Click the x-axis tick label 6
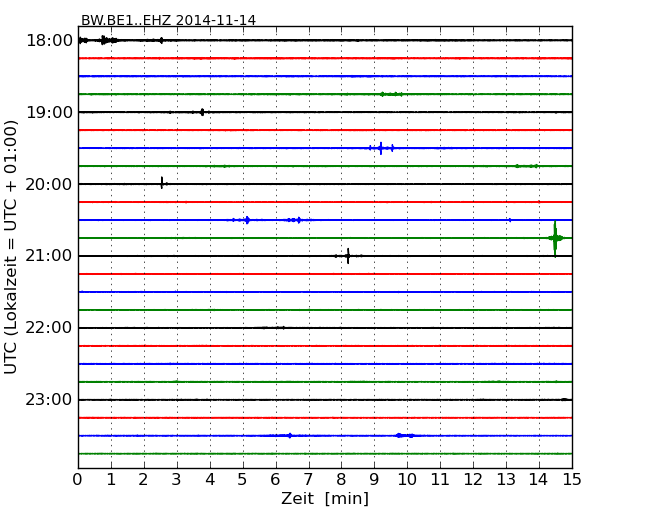Image resolution: width=650 pixels, height=520 pixels. [275, 479]
